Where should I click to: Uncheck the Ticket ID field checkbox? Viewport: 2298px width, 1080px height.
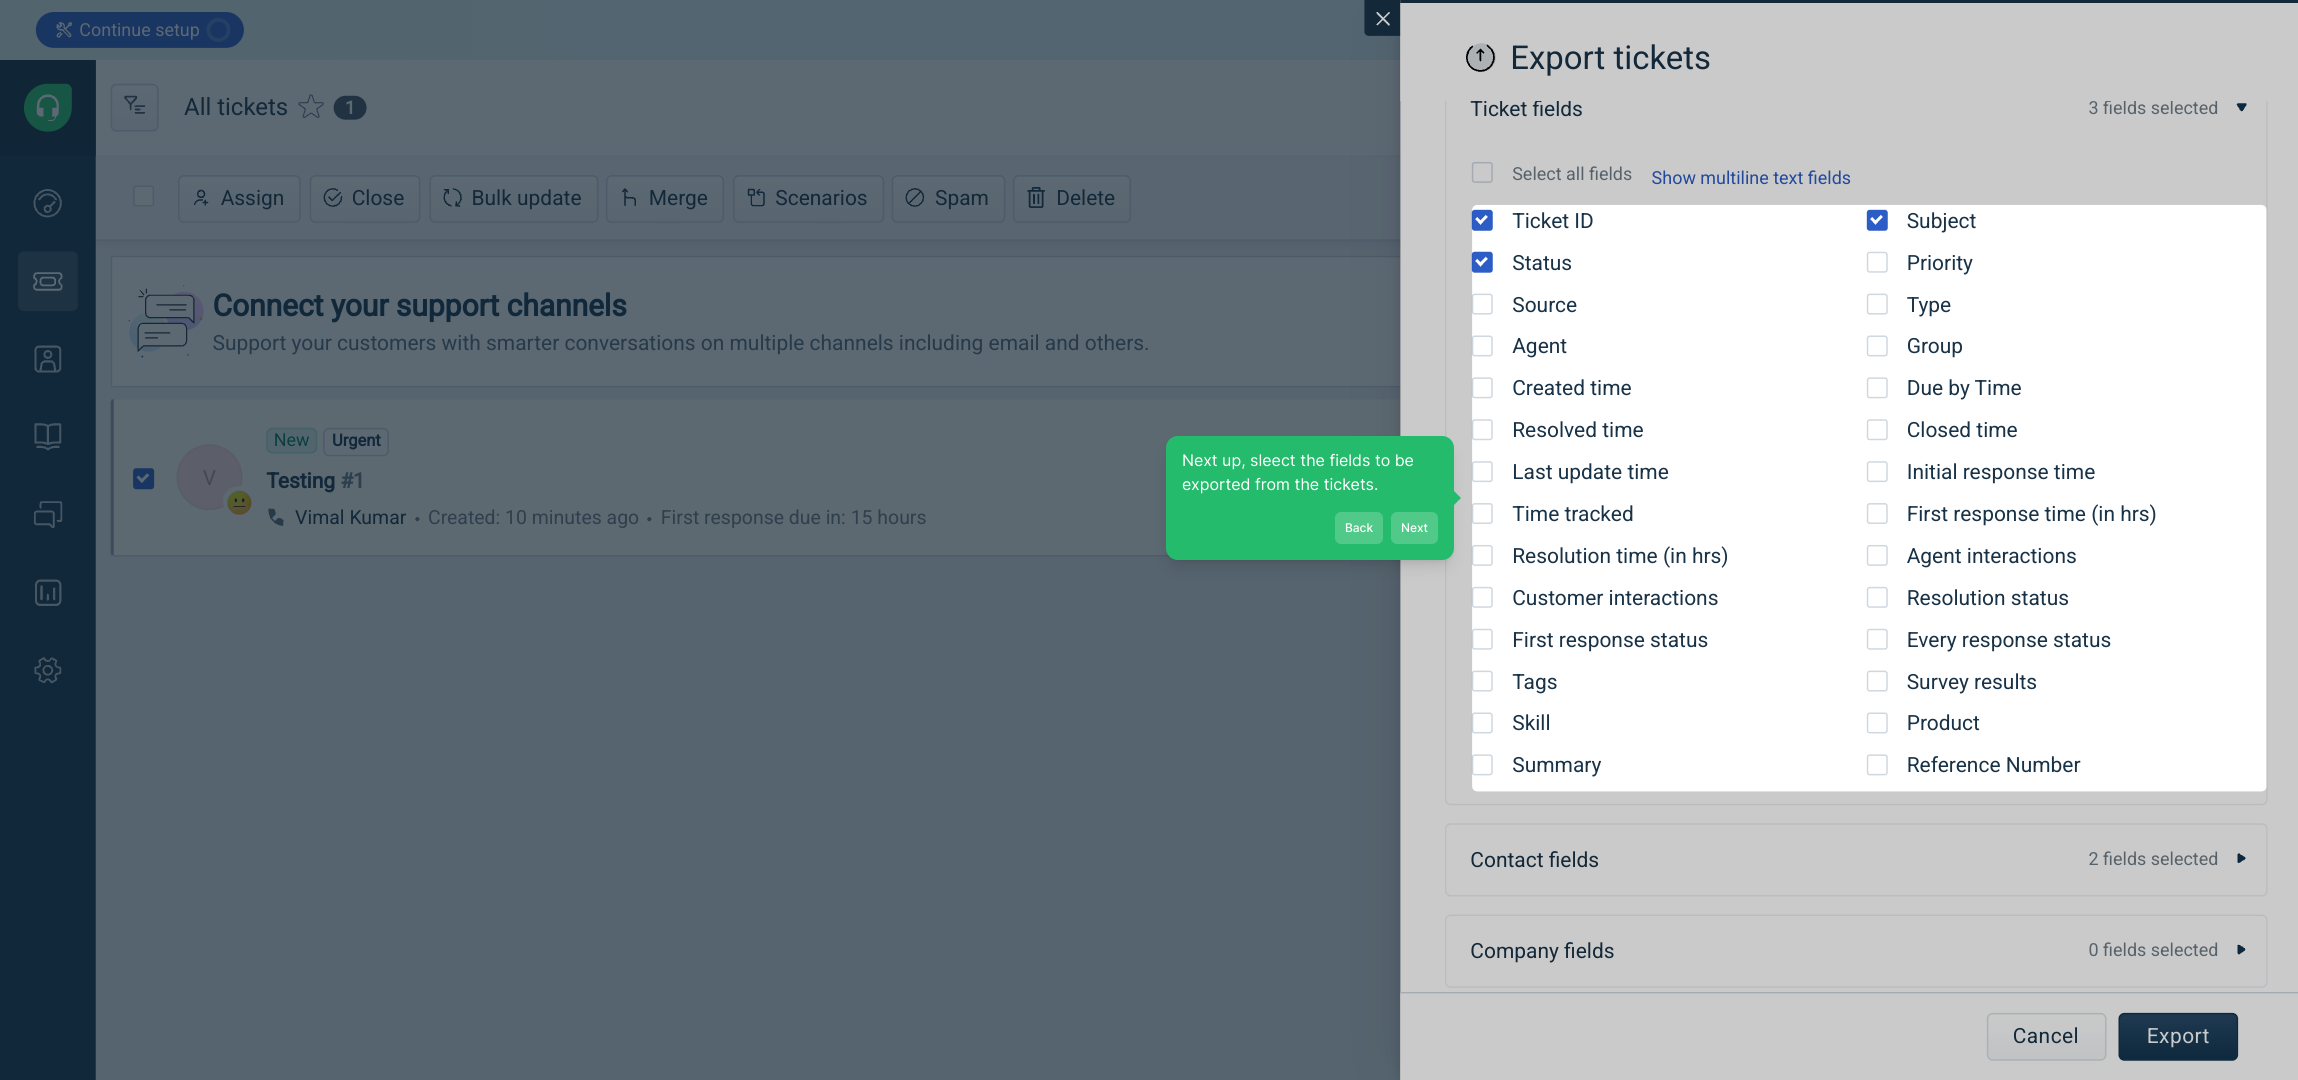pyautogui.click(x=1482, y=221)
